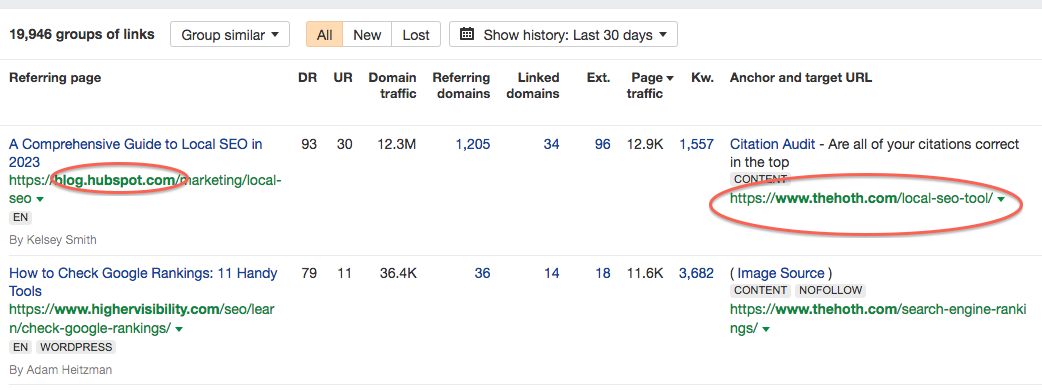The image size is (1042, 391).
Task: Open Show history Last 30 days dropdown
Action: (x=564, y=35)
